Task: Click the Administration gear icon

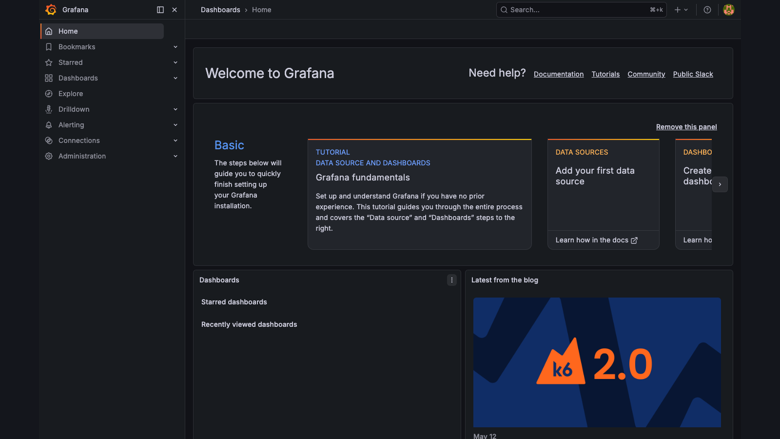Action: pos(49,156)
